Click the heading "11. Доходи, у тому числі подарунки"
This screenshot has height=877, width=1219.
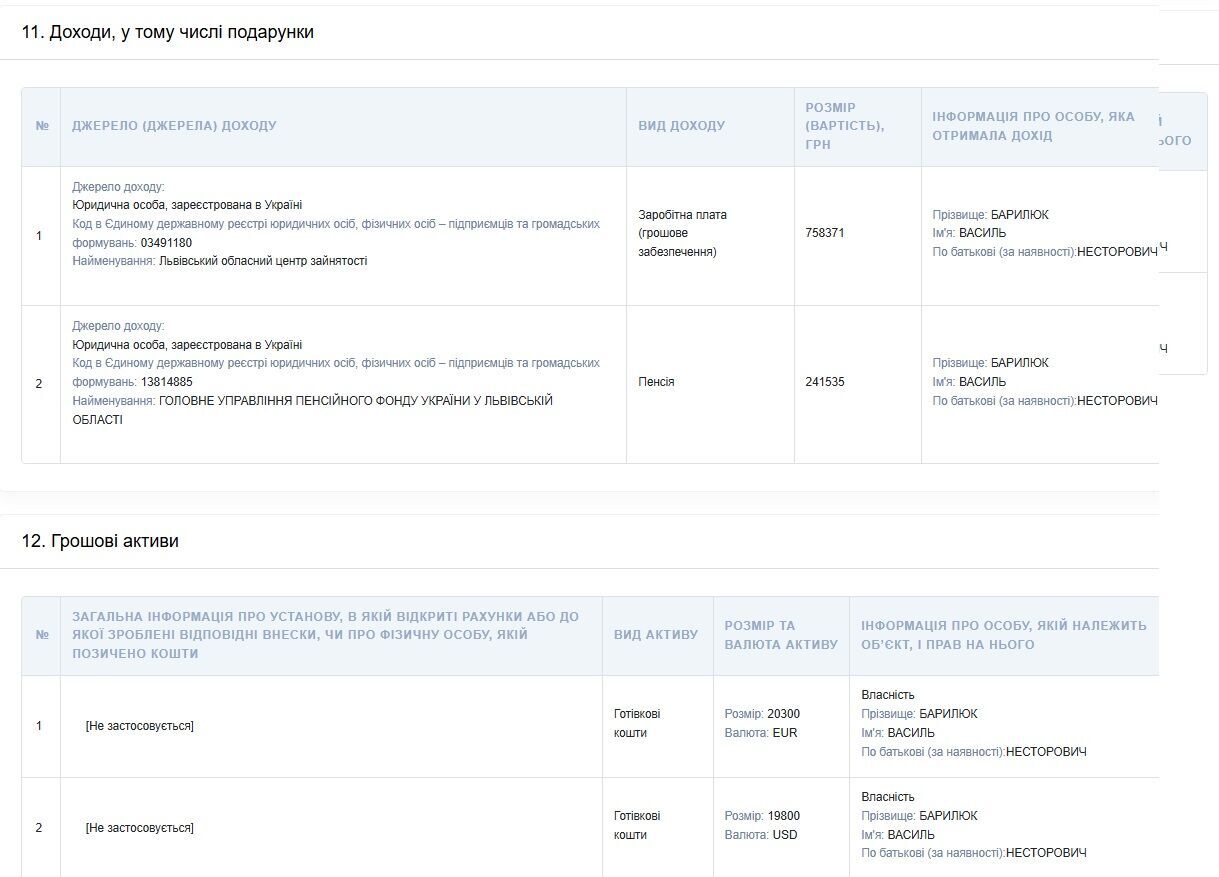[x=168, y=32]
